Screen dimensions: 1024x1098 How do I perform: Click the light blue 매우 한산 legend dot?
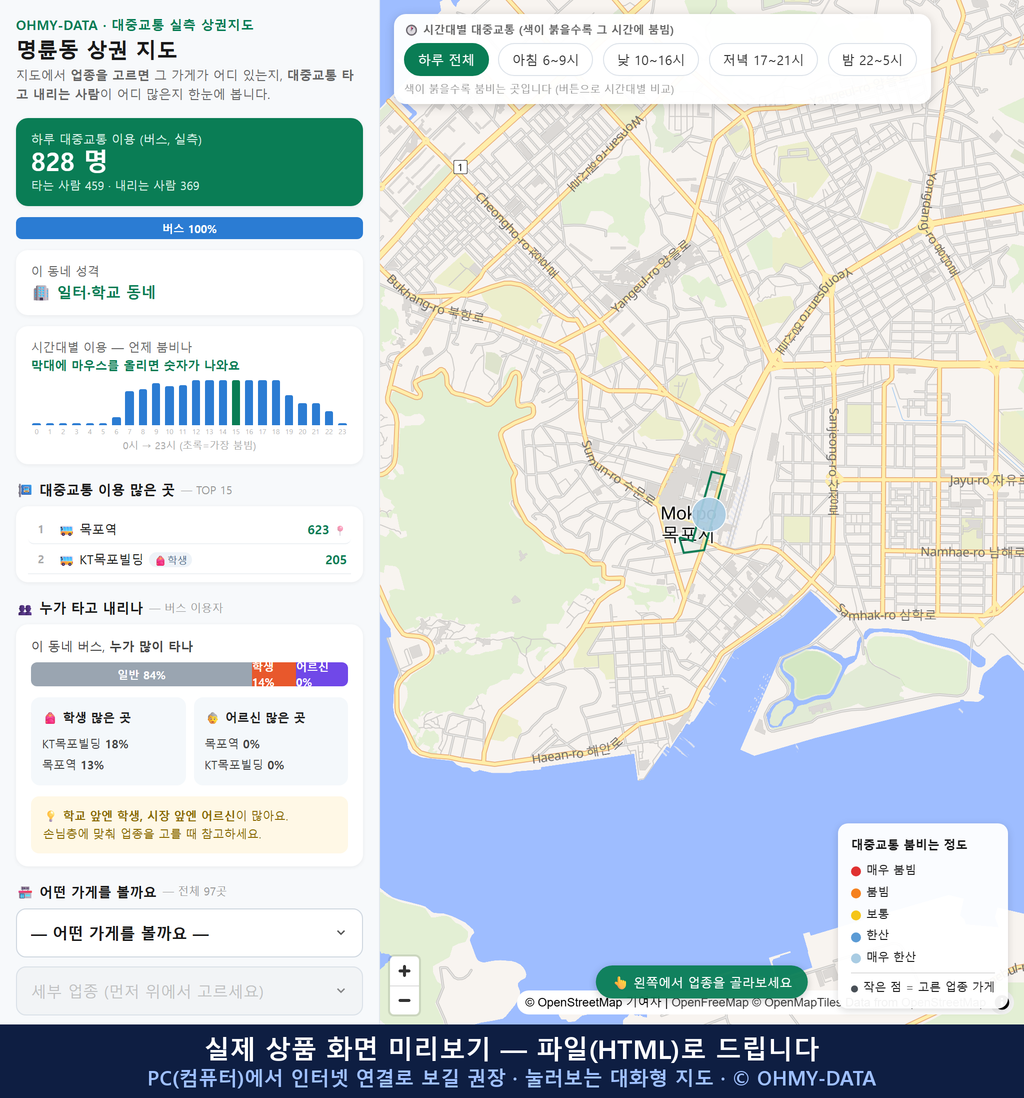click(x=855, y=958)
